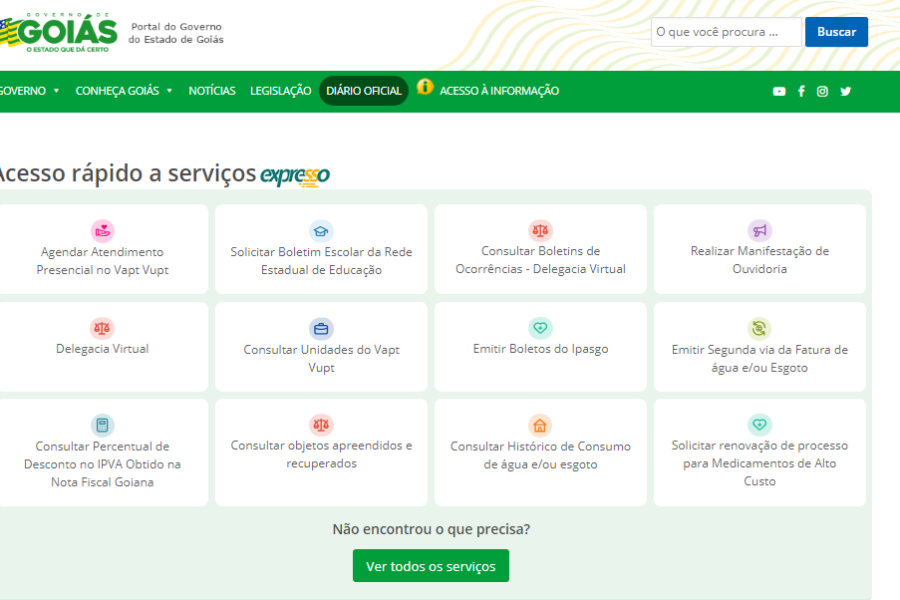
Task: Focus the 'O que você procura' search field
Action: [726, 32]
